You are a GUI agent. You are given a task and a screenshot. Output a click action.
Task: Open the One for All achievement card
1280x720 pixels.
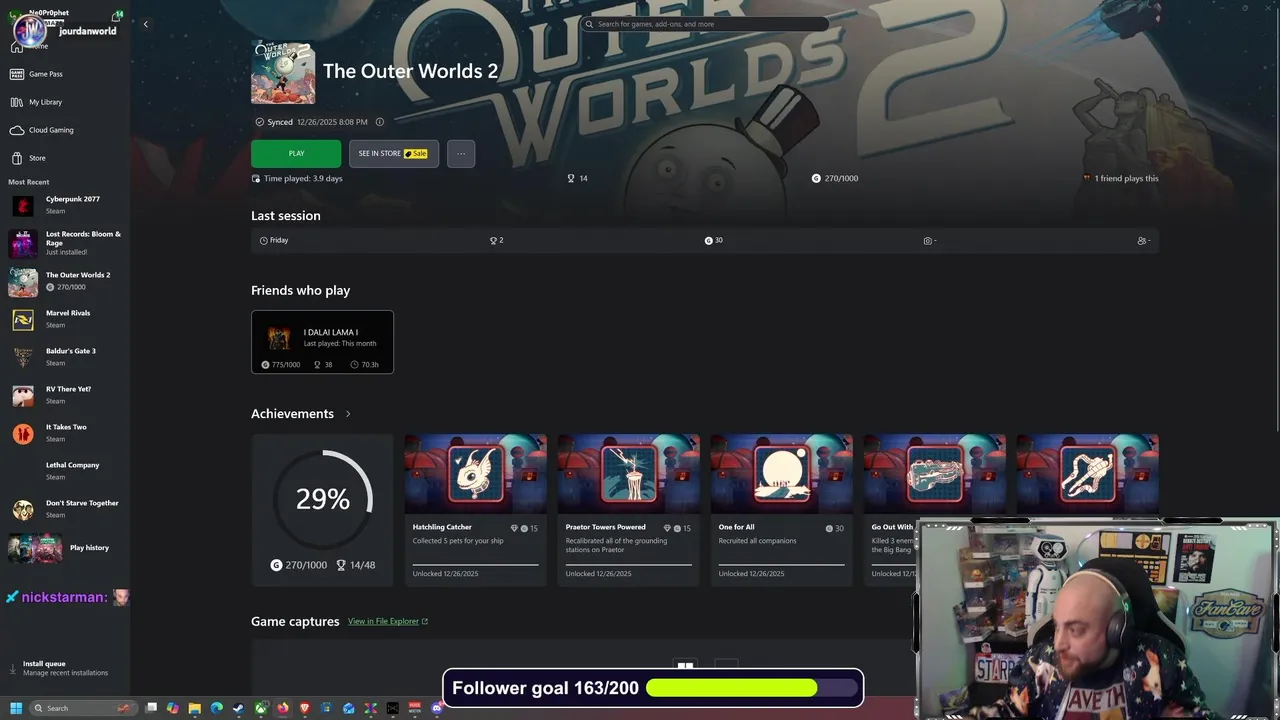[x=781, y=510]
